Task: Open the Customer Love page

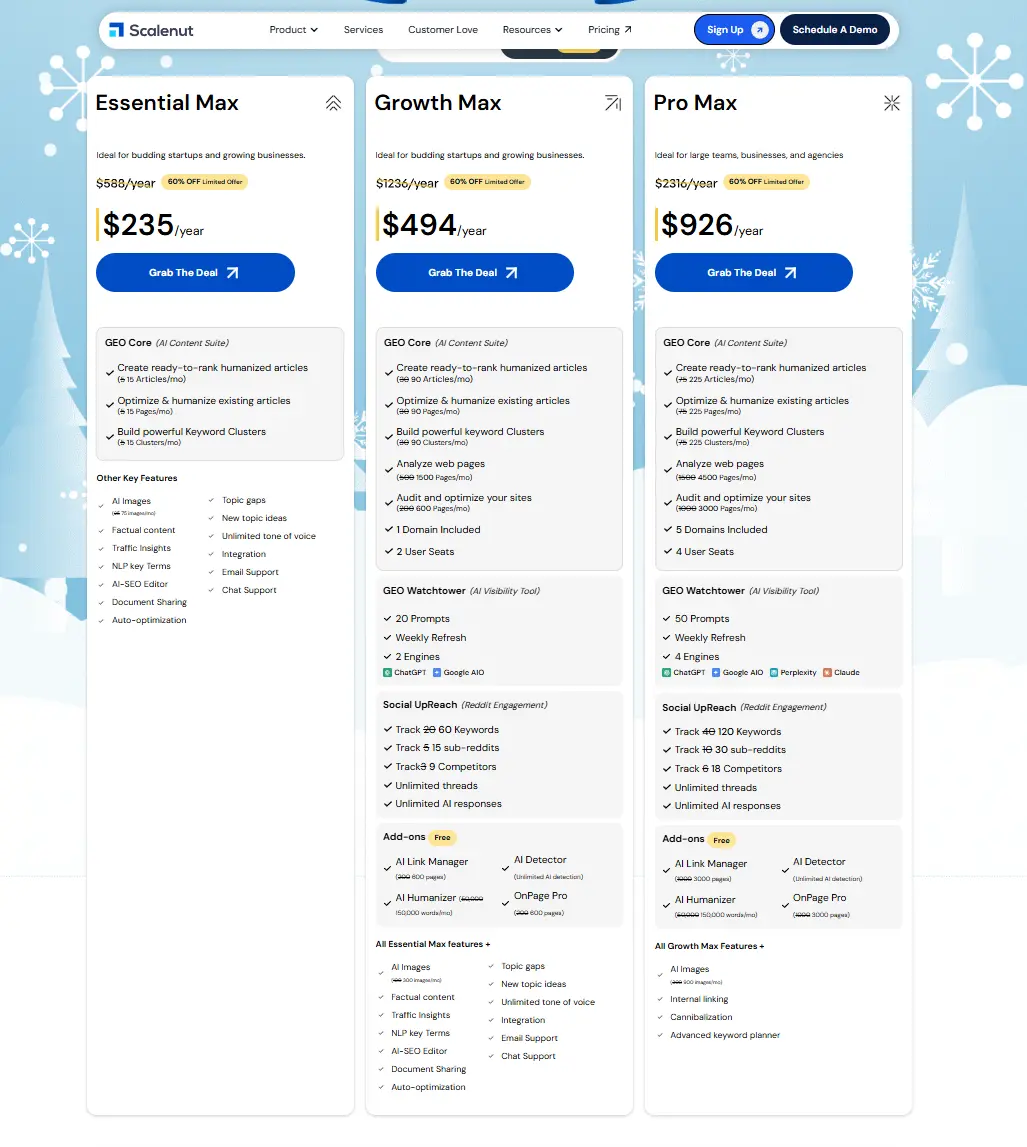Action: (x=443, y=29)
